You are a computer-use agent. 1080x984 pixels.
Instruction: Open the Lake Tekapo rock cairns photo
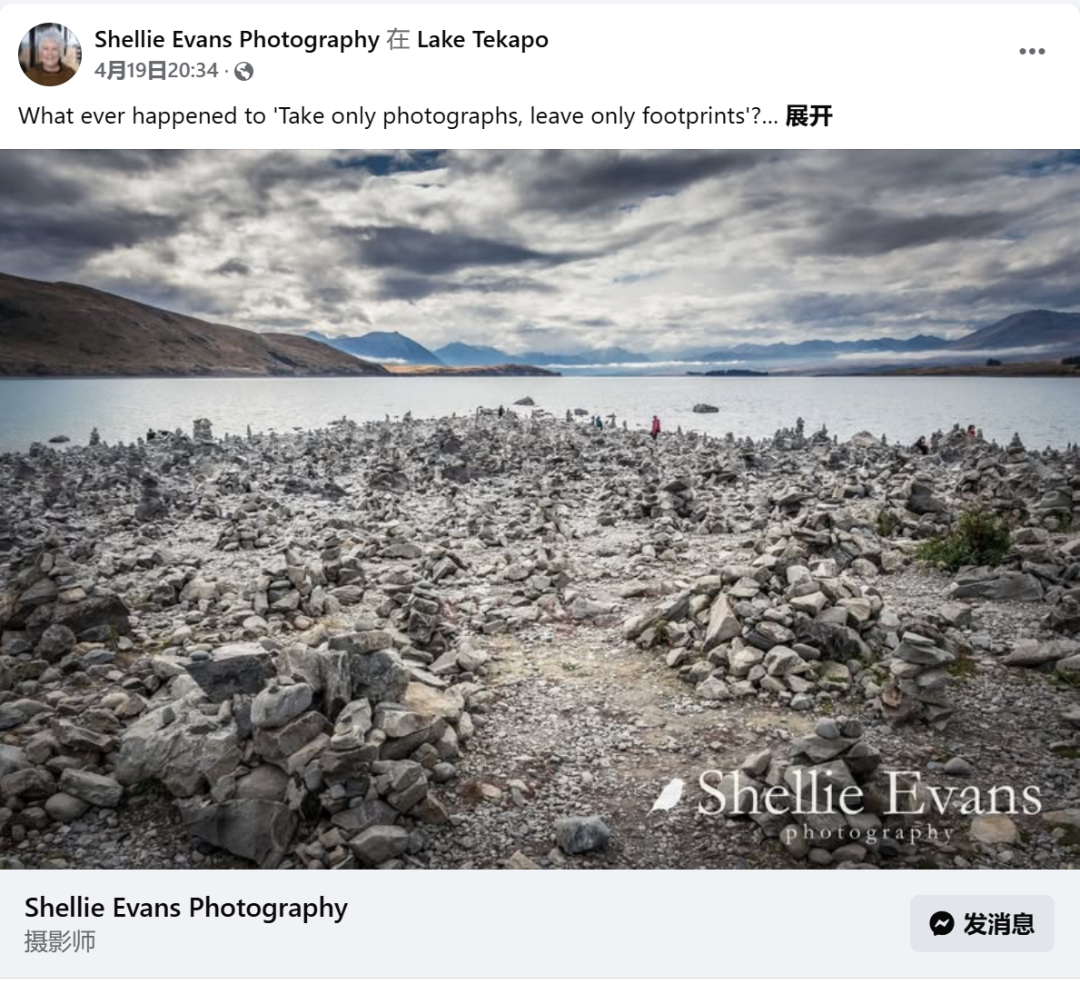(540, 509)
